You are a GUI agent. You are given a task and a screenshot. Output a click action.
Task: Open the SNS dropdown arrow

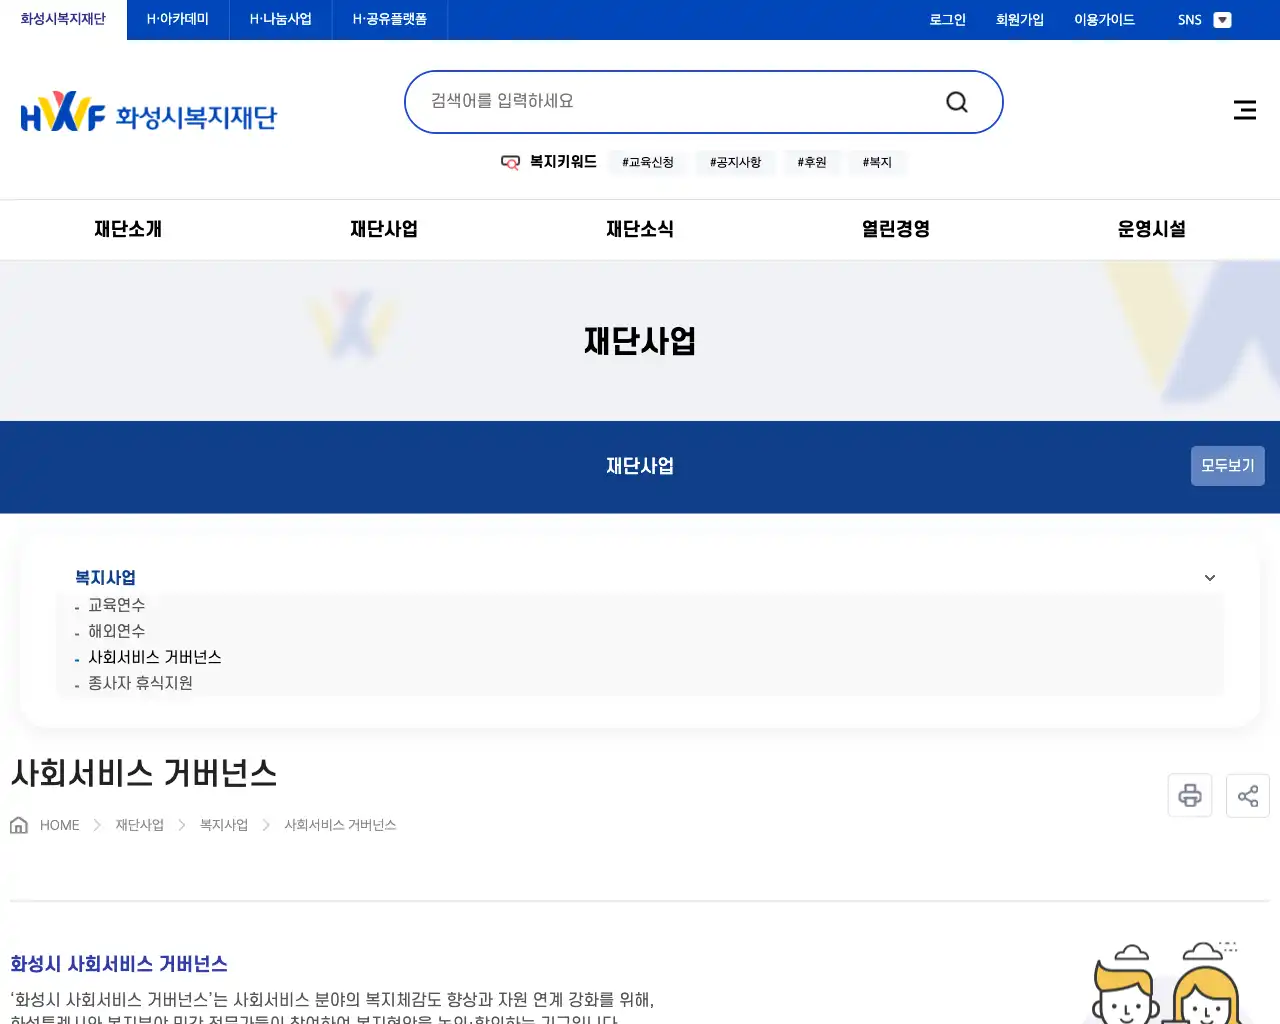[x=1221, y=19]
